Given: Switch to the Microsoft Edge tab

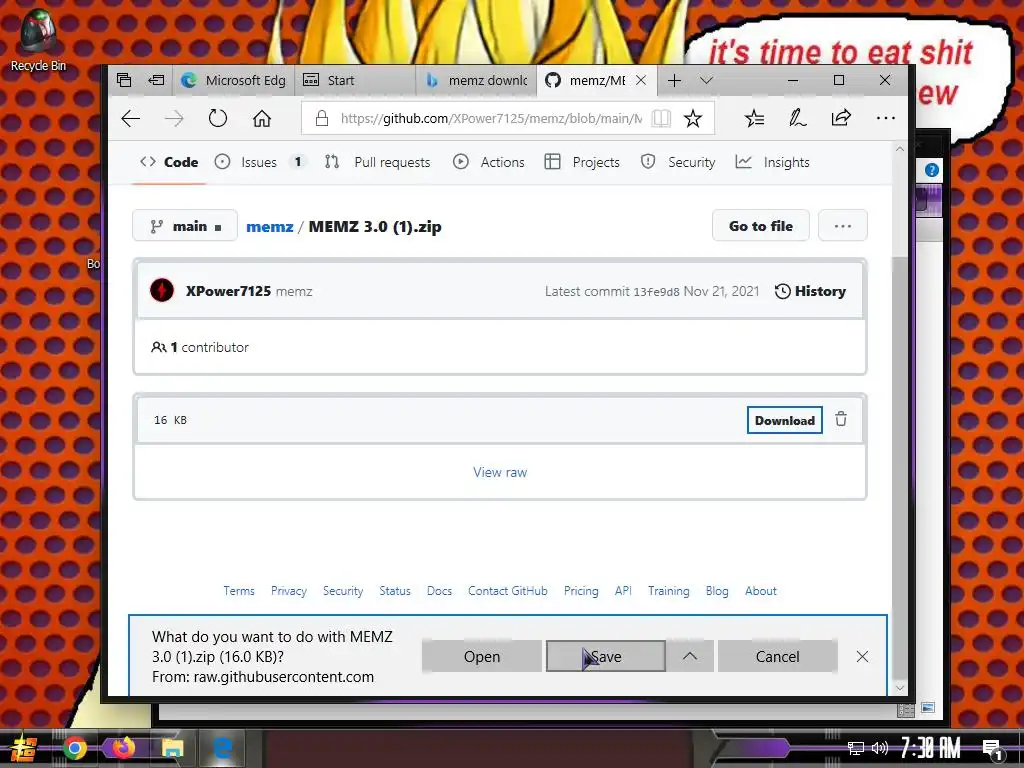Looking at the screenshot, I should (234, 80).
